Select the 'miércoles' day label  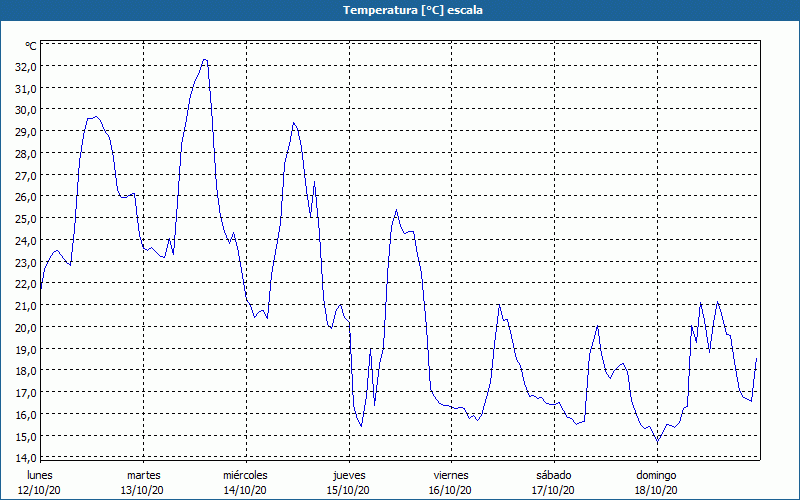245,475
